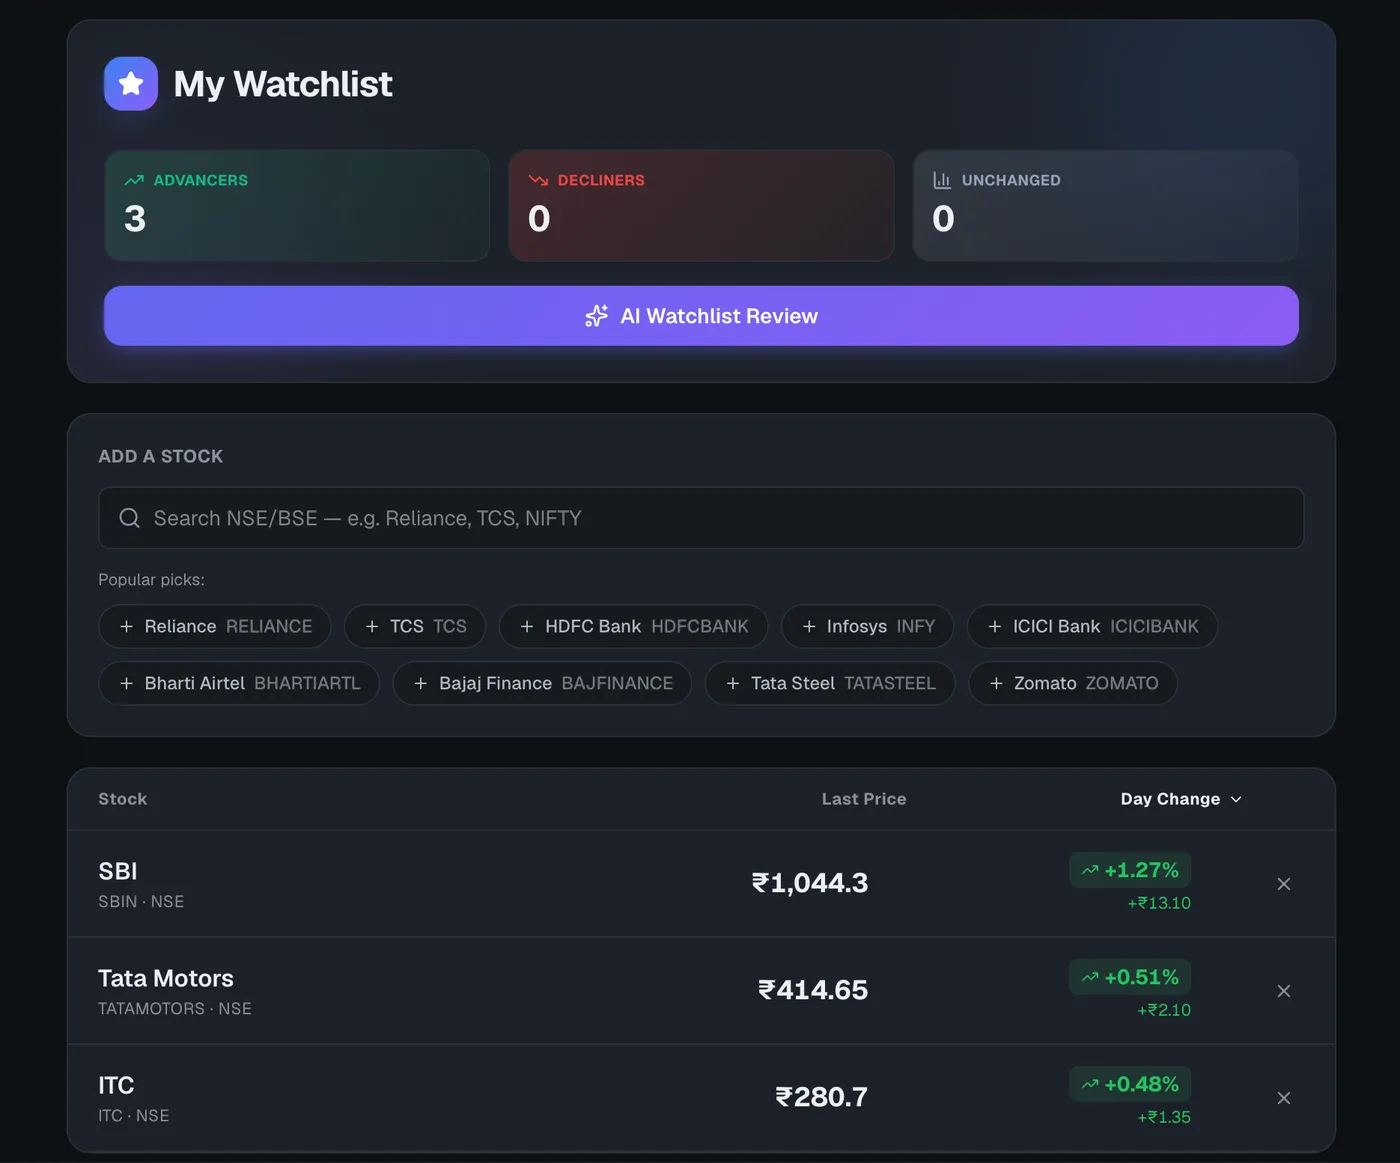
Task: Add TCS from popular picks
Action: (415, 627)
